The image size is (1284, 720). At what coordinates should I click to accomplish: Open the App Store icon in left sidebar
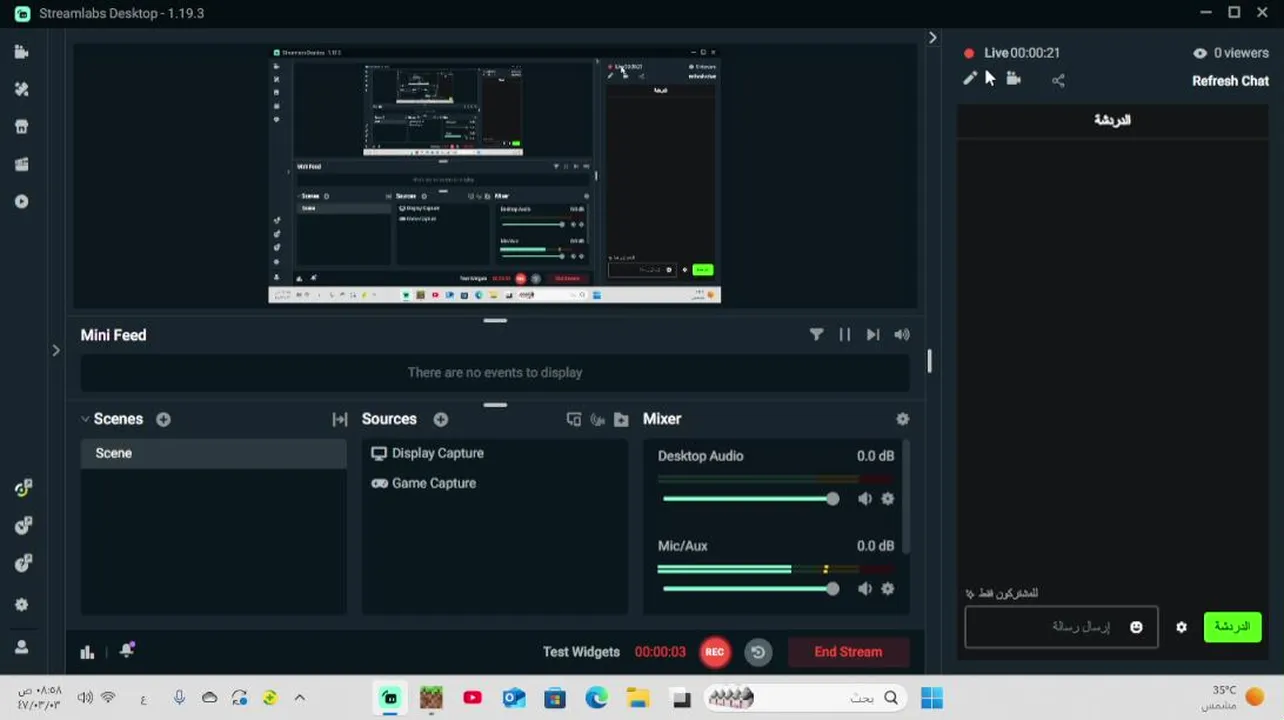tap(22, 127)
